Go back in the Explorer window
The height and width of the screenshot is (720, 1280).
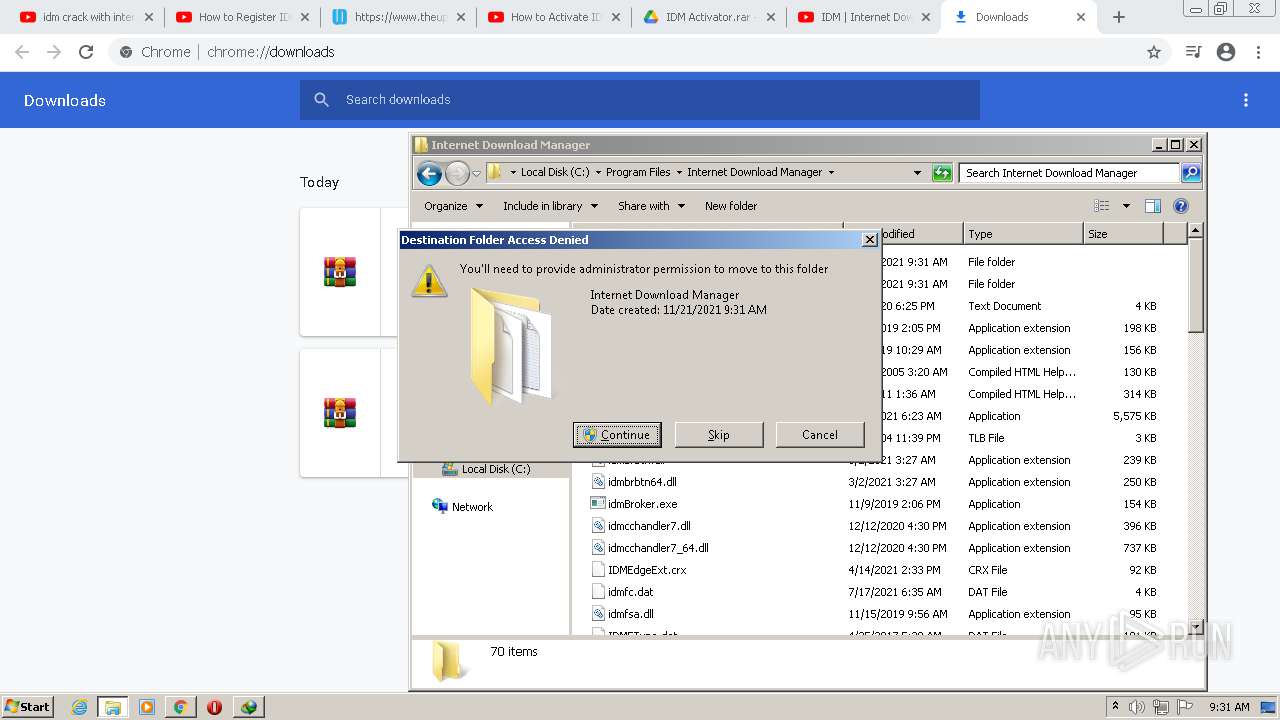[430, 173]
